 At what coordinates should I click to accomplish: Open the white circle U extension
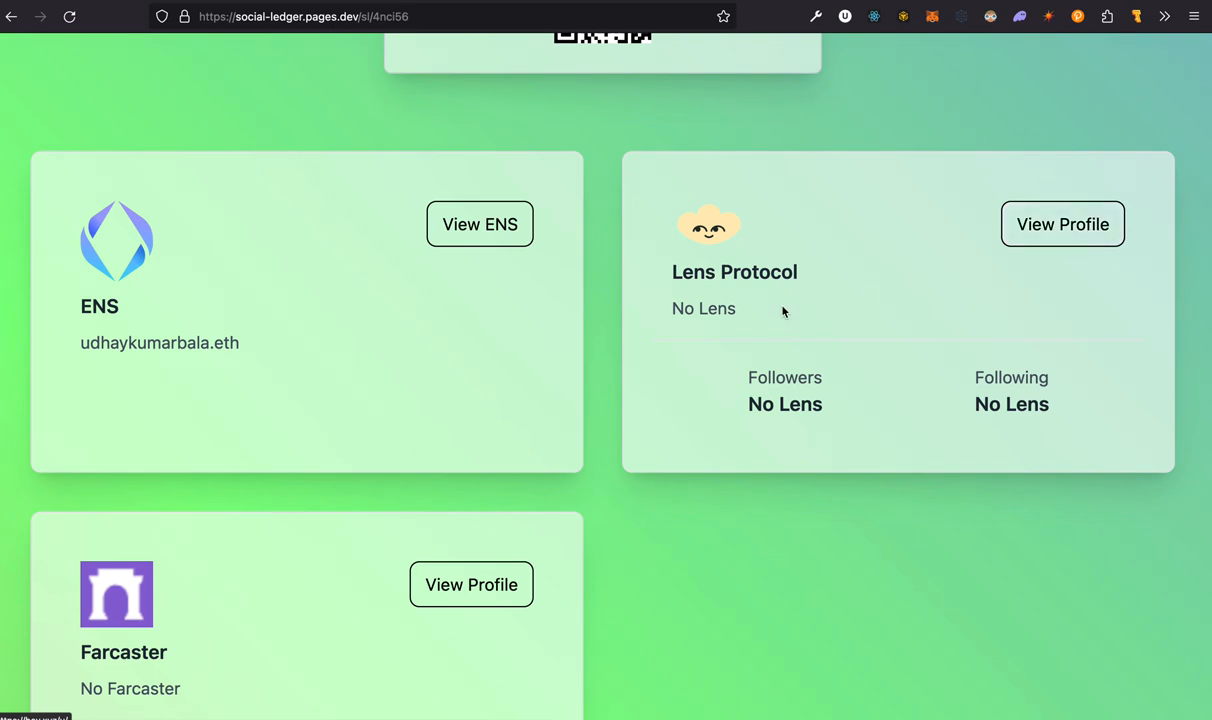[x=845, y=17]
